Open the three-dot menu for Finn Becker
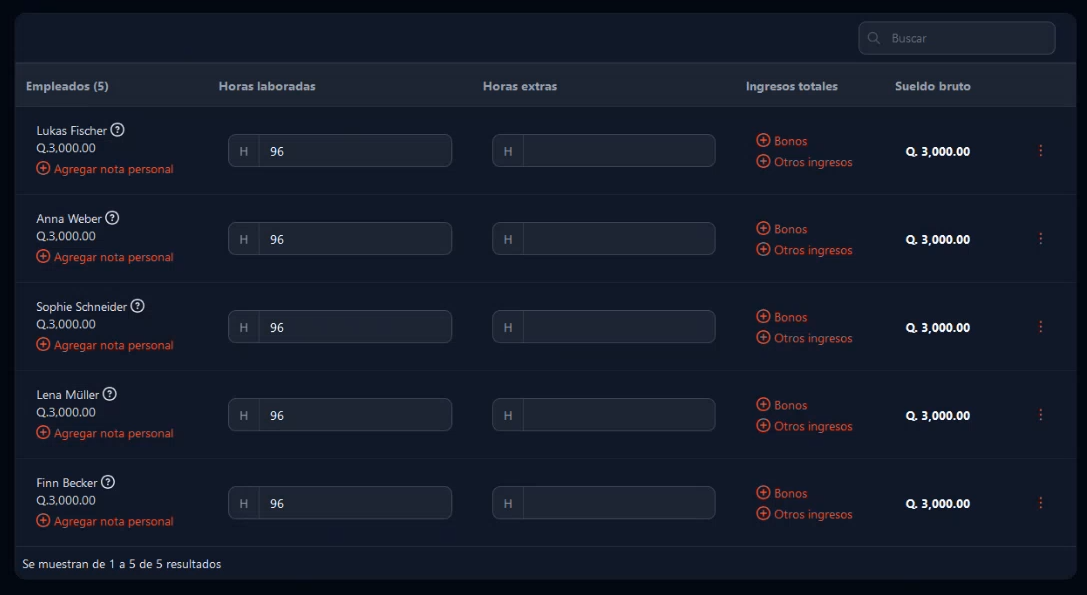The image size is (1087, 595). tap(1040, 503)
